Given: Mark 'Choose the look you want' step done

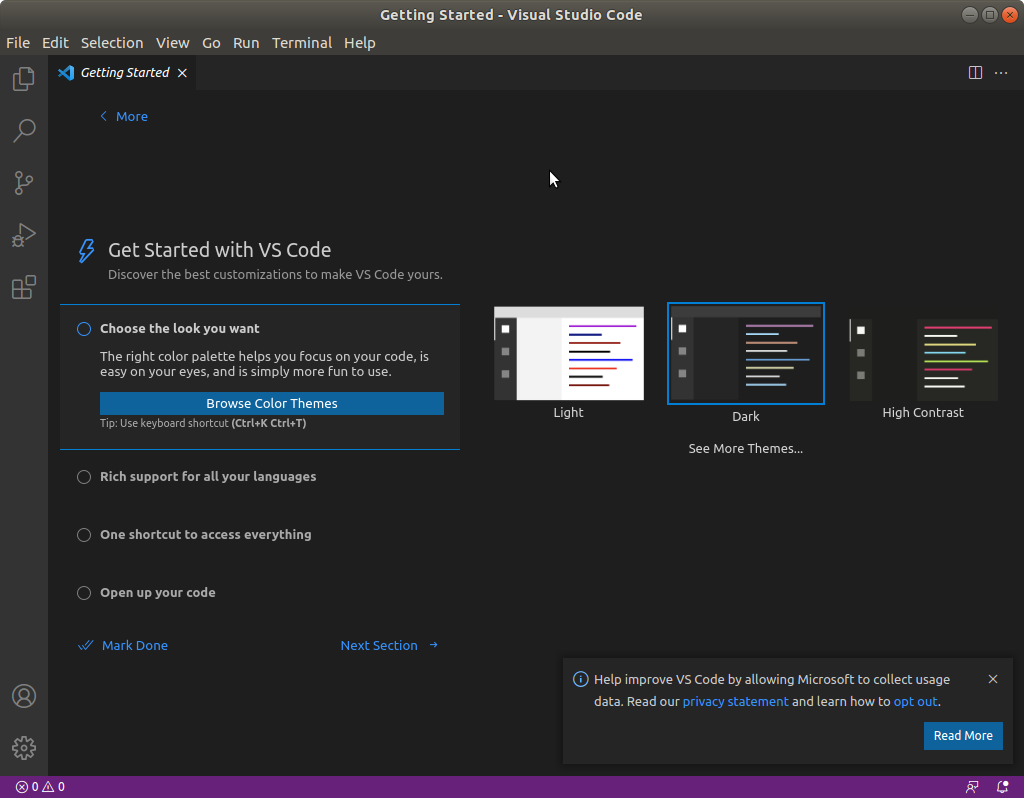Looking at the screenshot, I should tap(84, 329).
